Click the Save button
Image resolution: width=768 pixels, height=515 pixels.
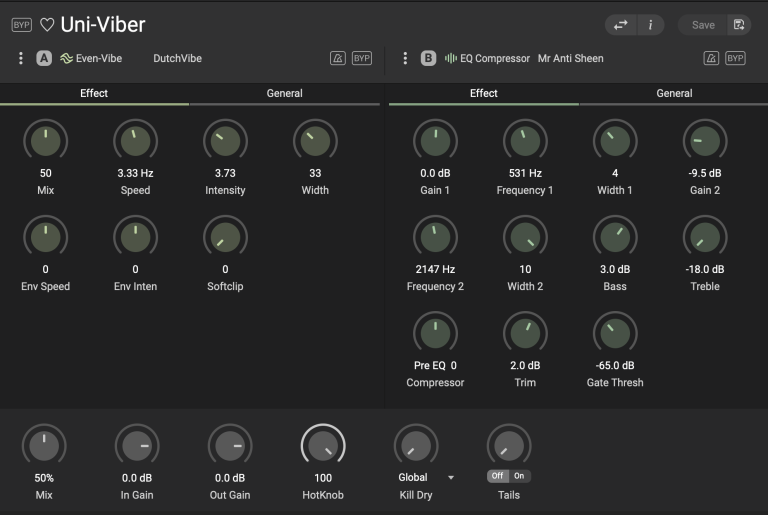click(x=703, y=25)
